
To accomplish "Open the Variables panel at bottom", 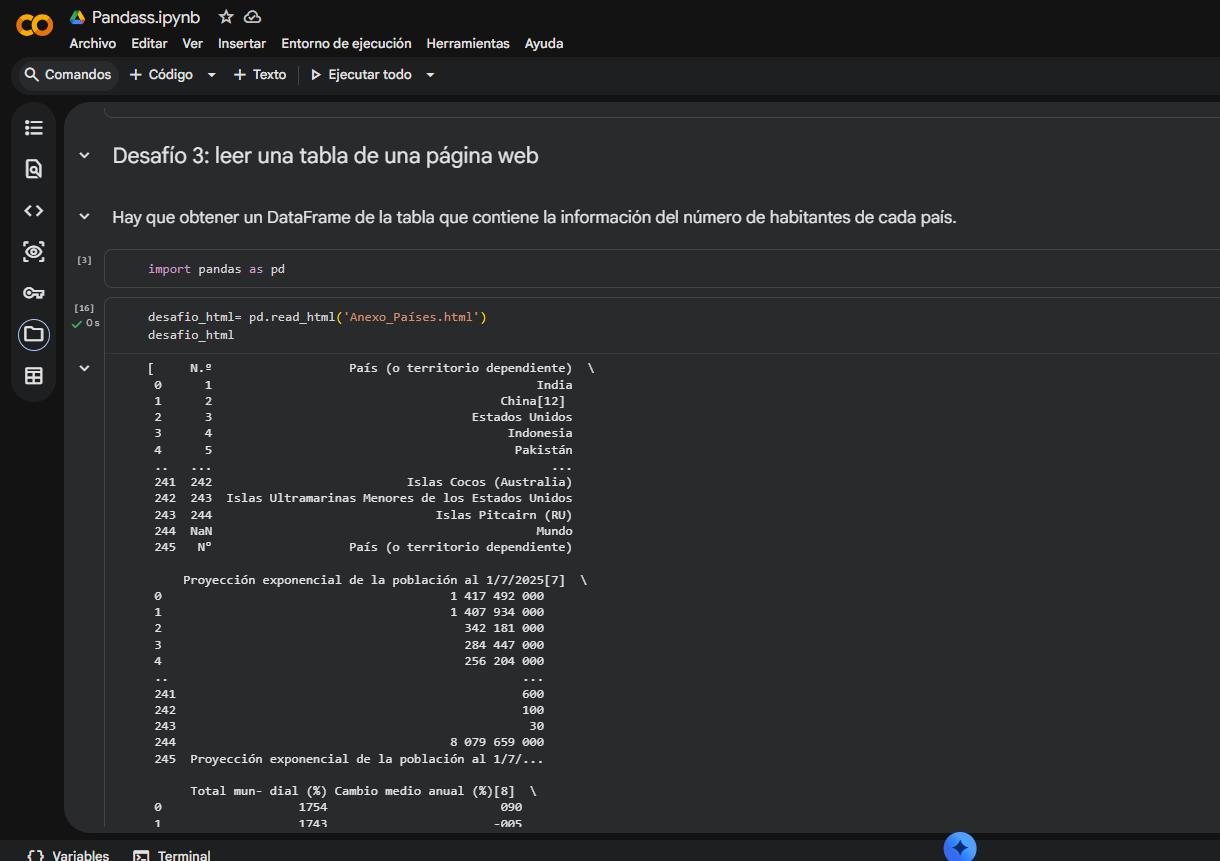I will click(x=69, y=856).
